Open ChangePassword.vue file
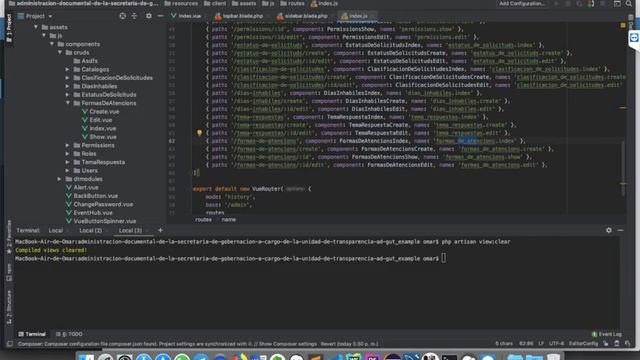Image resolution: width=640 pixels, height=360 pixels. click(100, 204)
